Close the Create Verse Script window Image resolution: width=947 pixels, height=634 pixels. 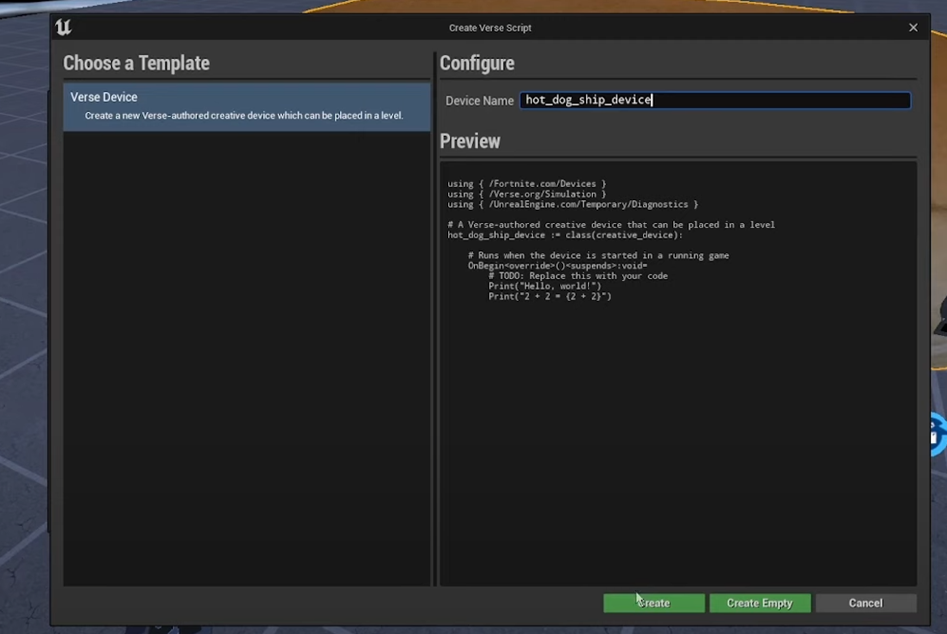coord(913,27)
